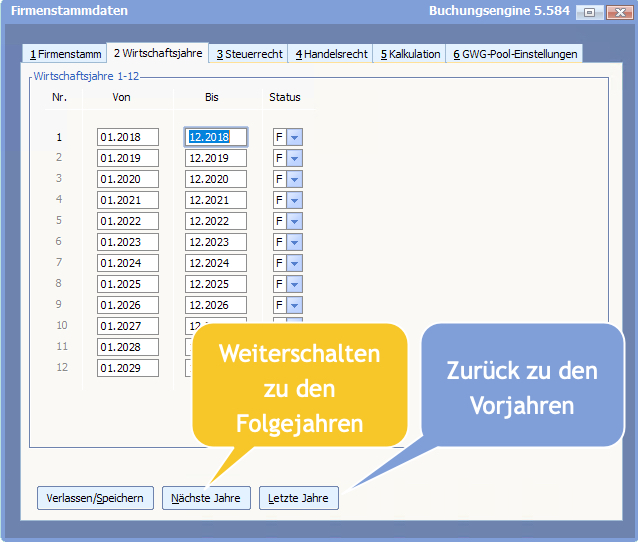Screen dimensions: 638x542
Task: Open the Firmenstamm tab
Action: pyautogui.click(x=65, y=54)
